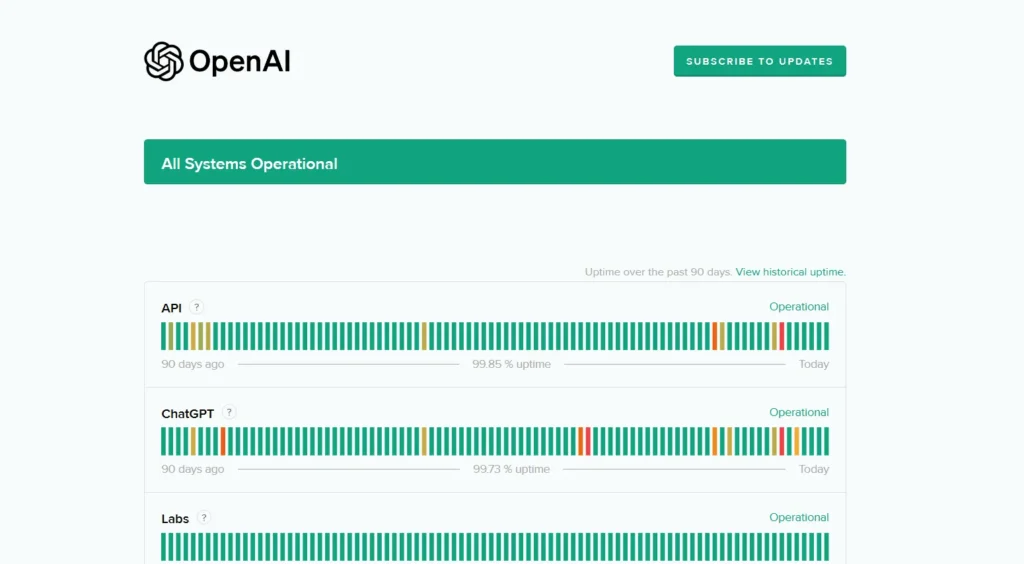1024x564 pixels.
Task: Click 'Uptime over the past 90 days' text
Action: [x=658, y=272]
